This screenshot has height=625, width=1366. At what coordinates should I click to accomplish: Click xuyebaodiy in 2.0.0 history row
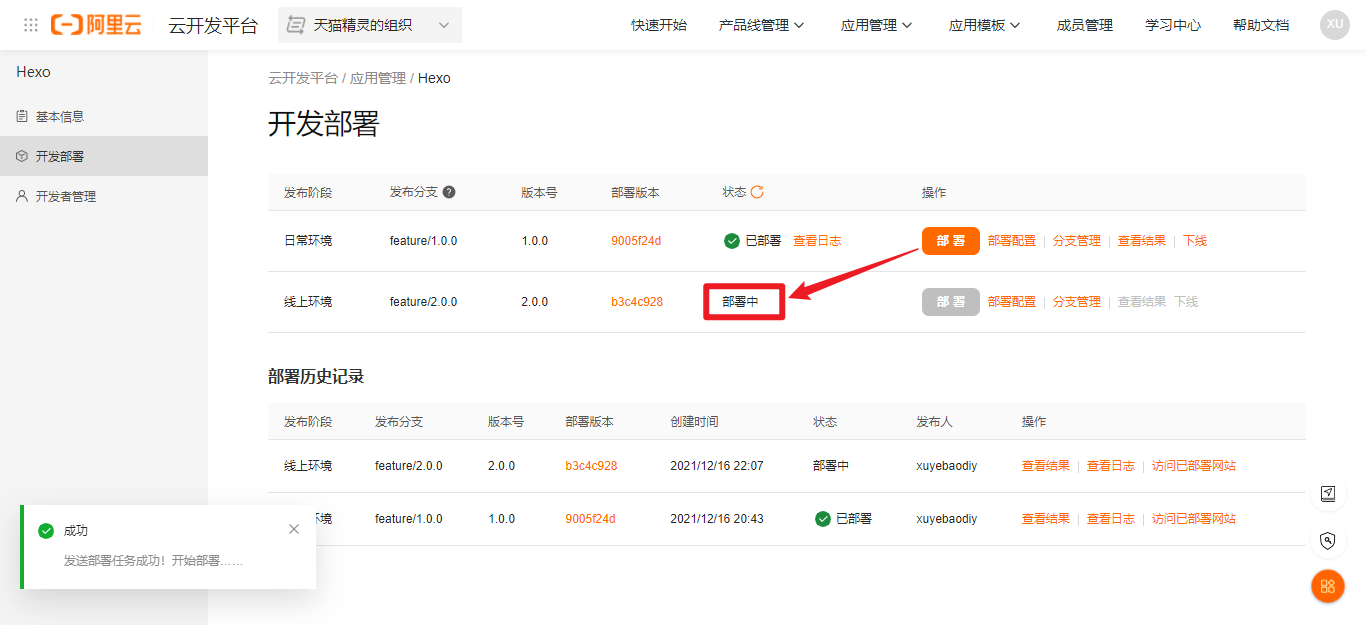pyautogui.click(x=947, y=466)
